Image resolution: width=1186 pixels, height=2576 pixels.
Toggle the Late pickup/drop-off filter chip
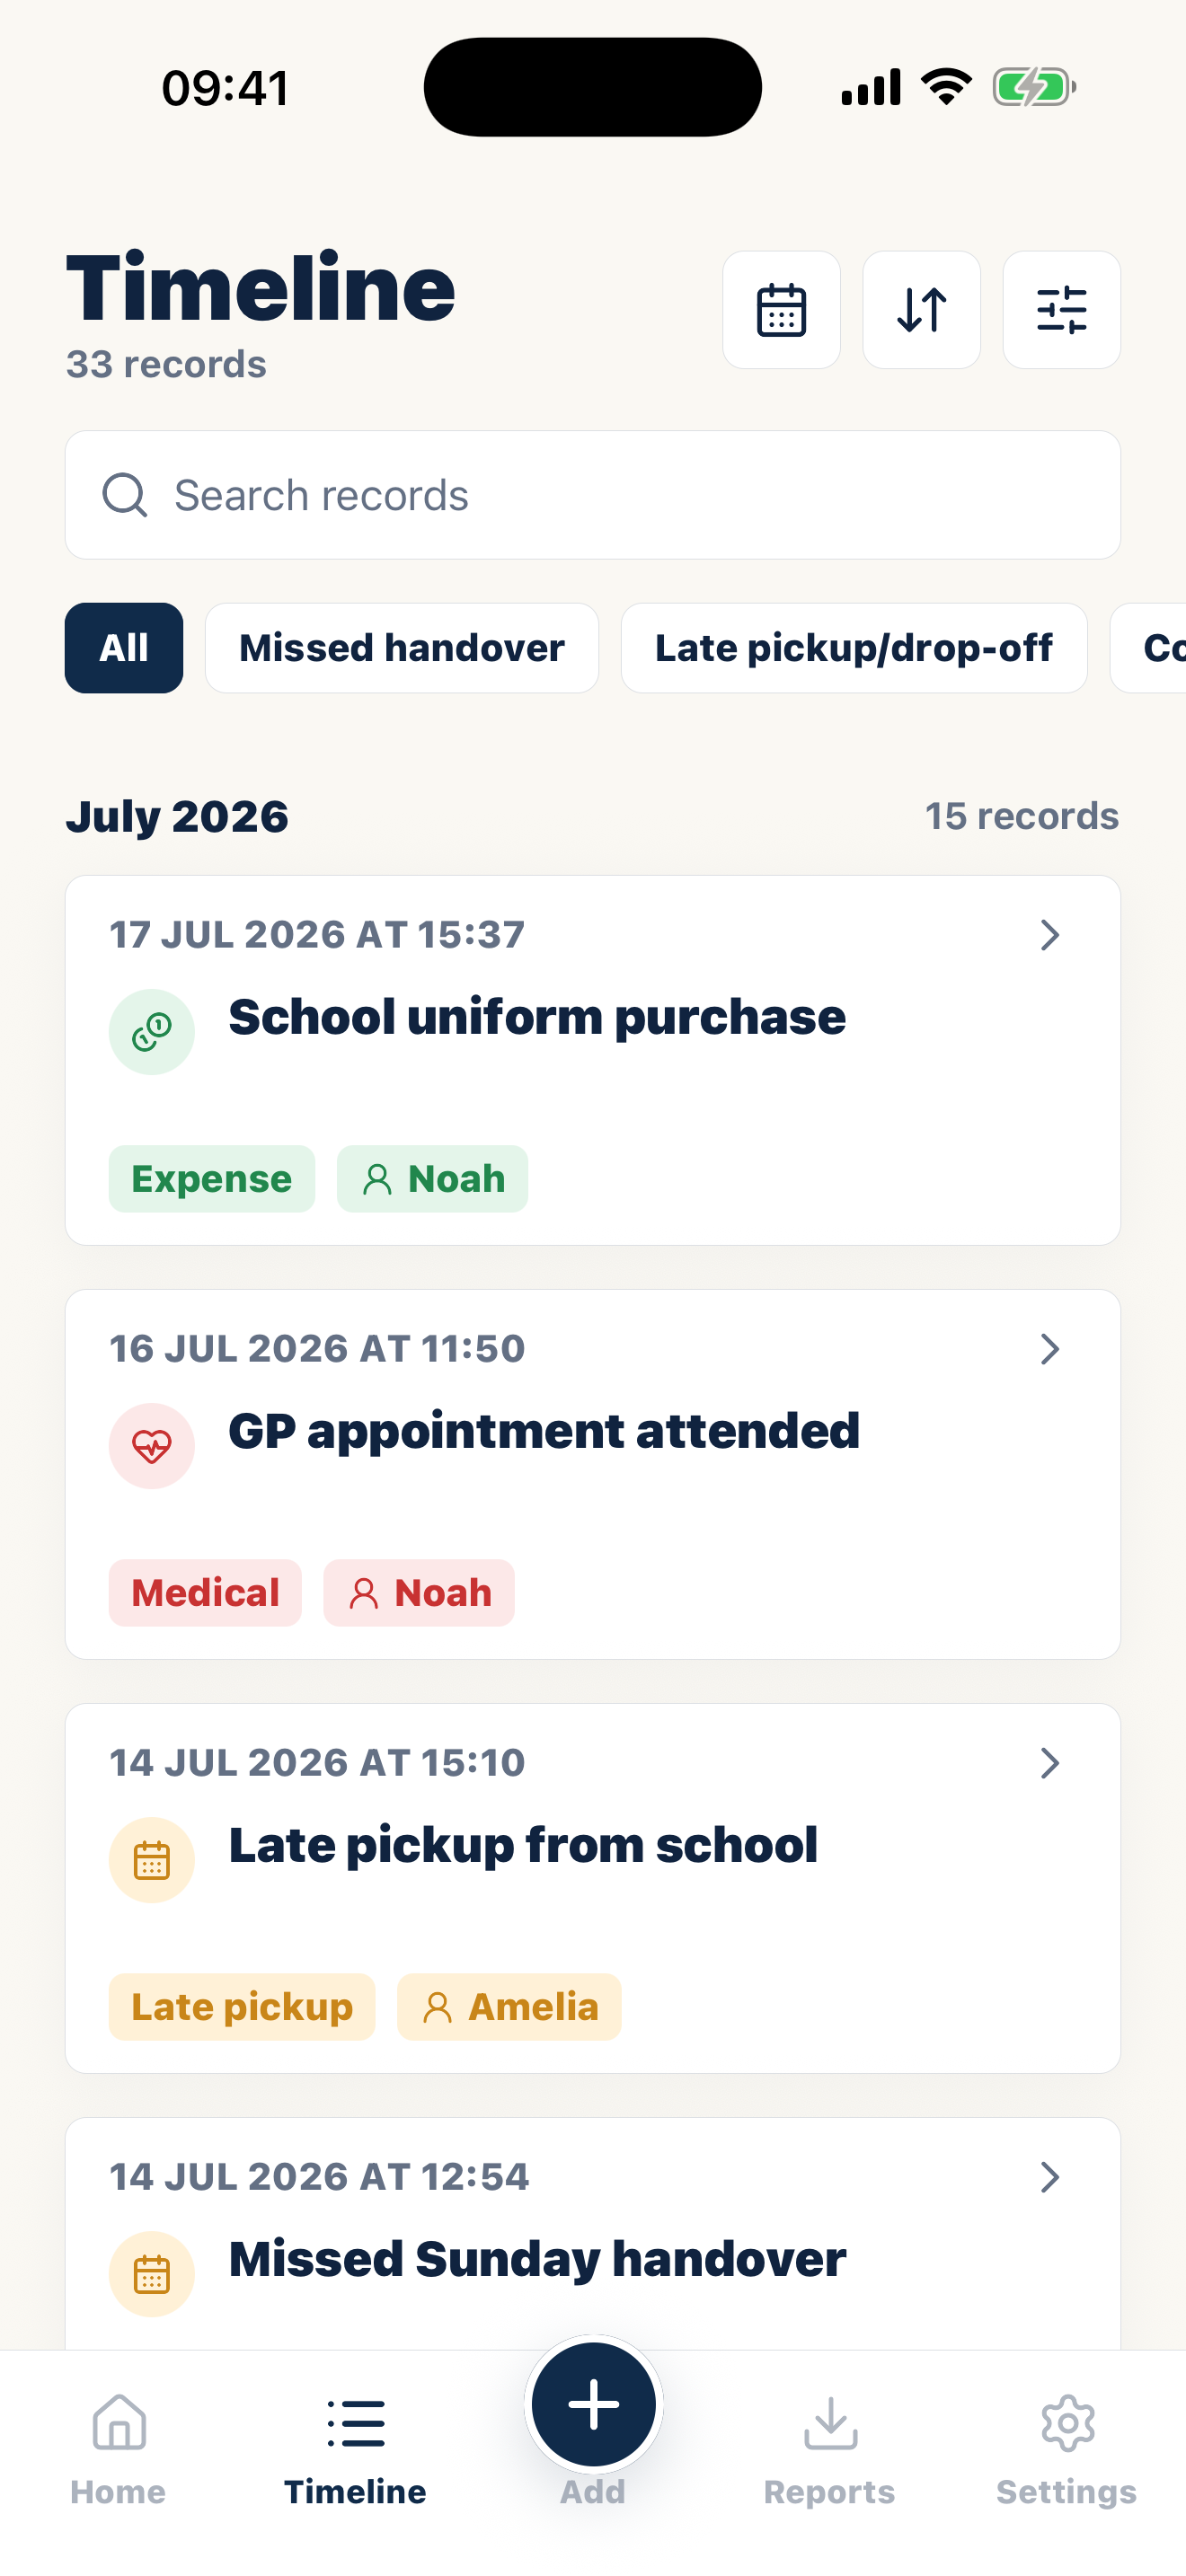point(854,648)
